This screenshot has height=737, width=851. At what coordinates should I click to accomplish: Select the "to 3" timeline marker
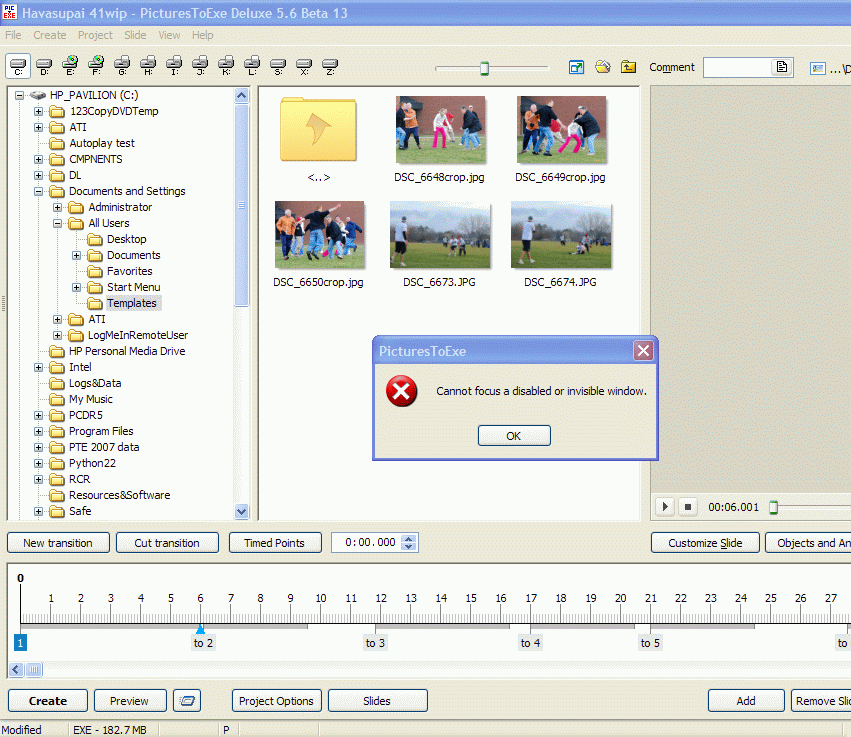click(x=375, y=643)
